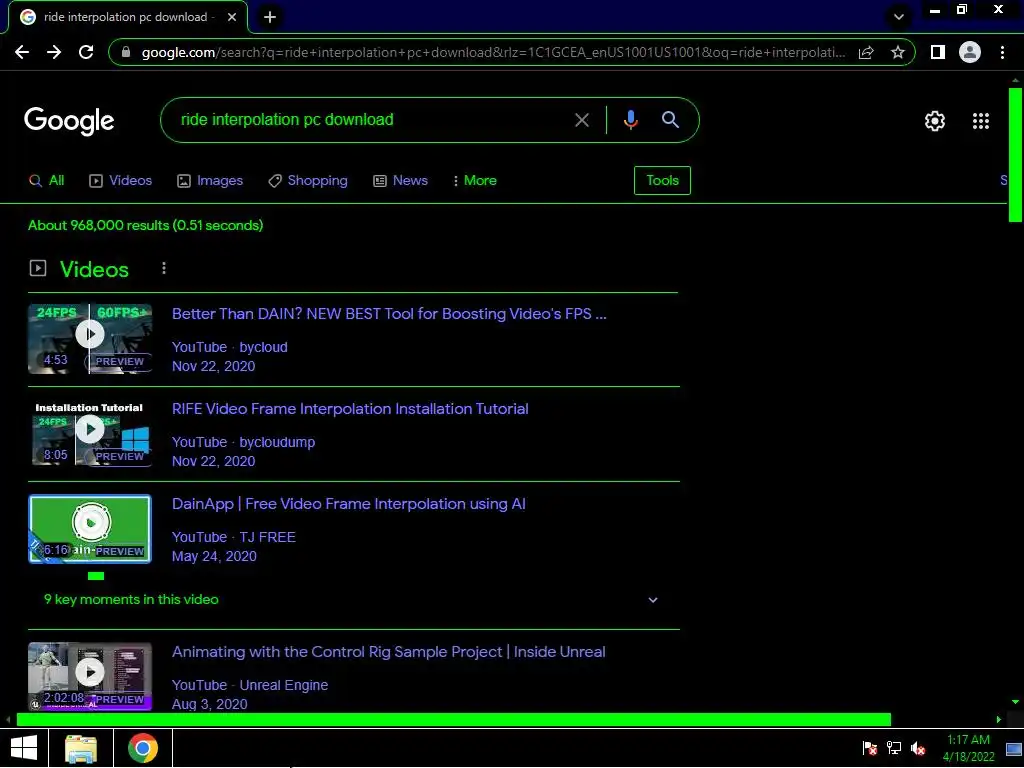Viewport: 1024px width, 768px height.
Task: Expand the More search categories menu
Action: (475, 181)
